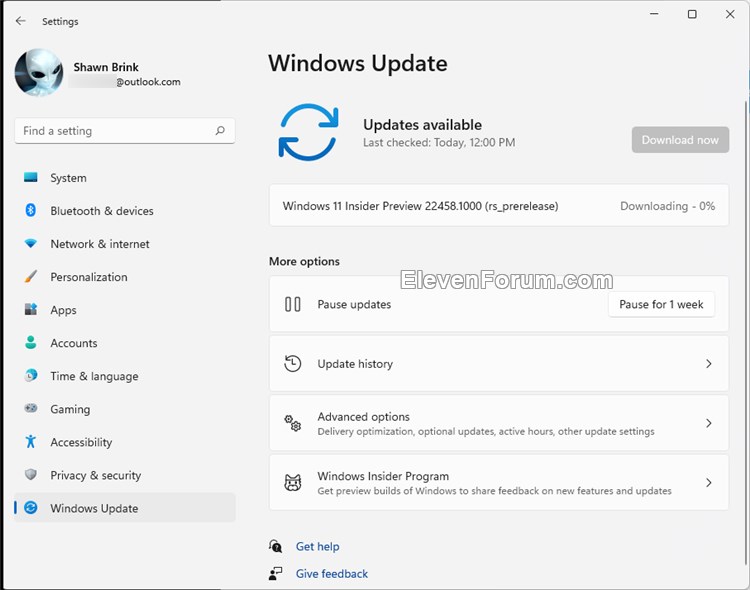Click the Downloading - 0% status text

(667, 206)
